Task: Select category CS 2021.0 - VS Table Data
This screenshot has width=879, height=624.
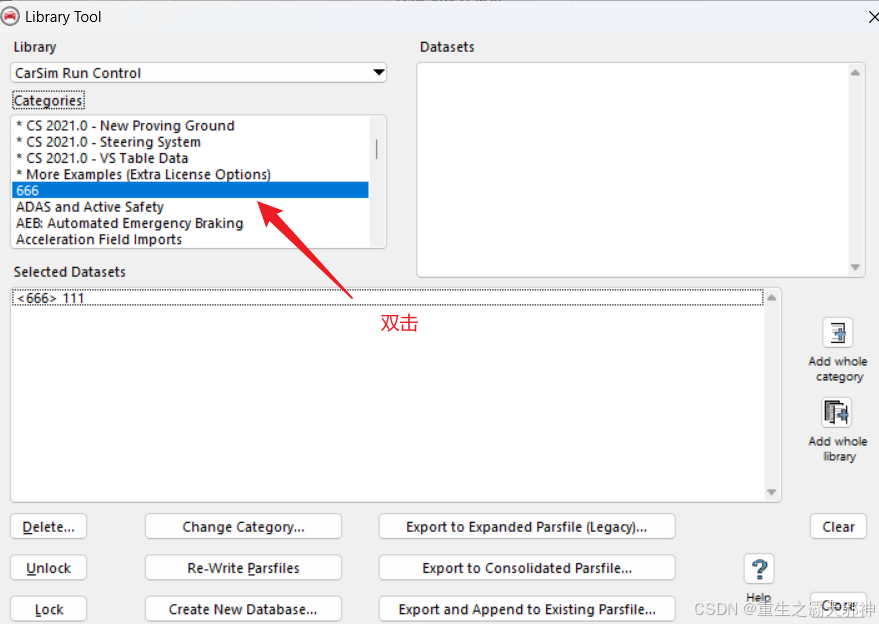Action: pyautogui.click(x=190, y=158)
